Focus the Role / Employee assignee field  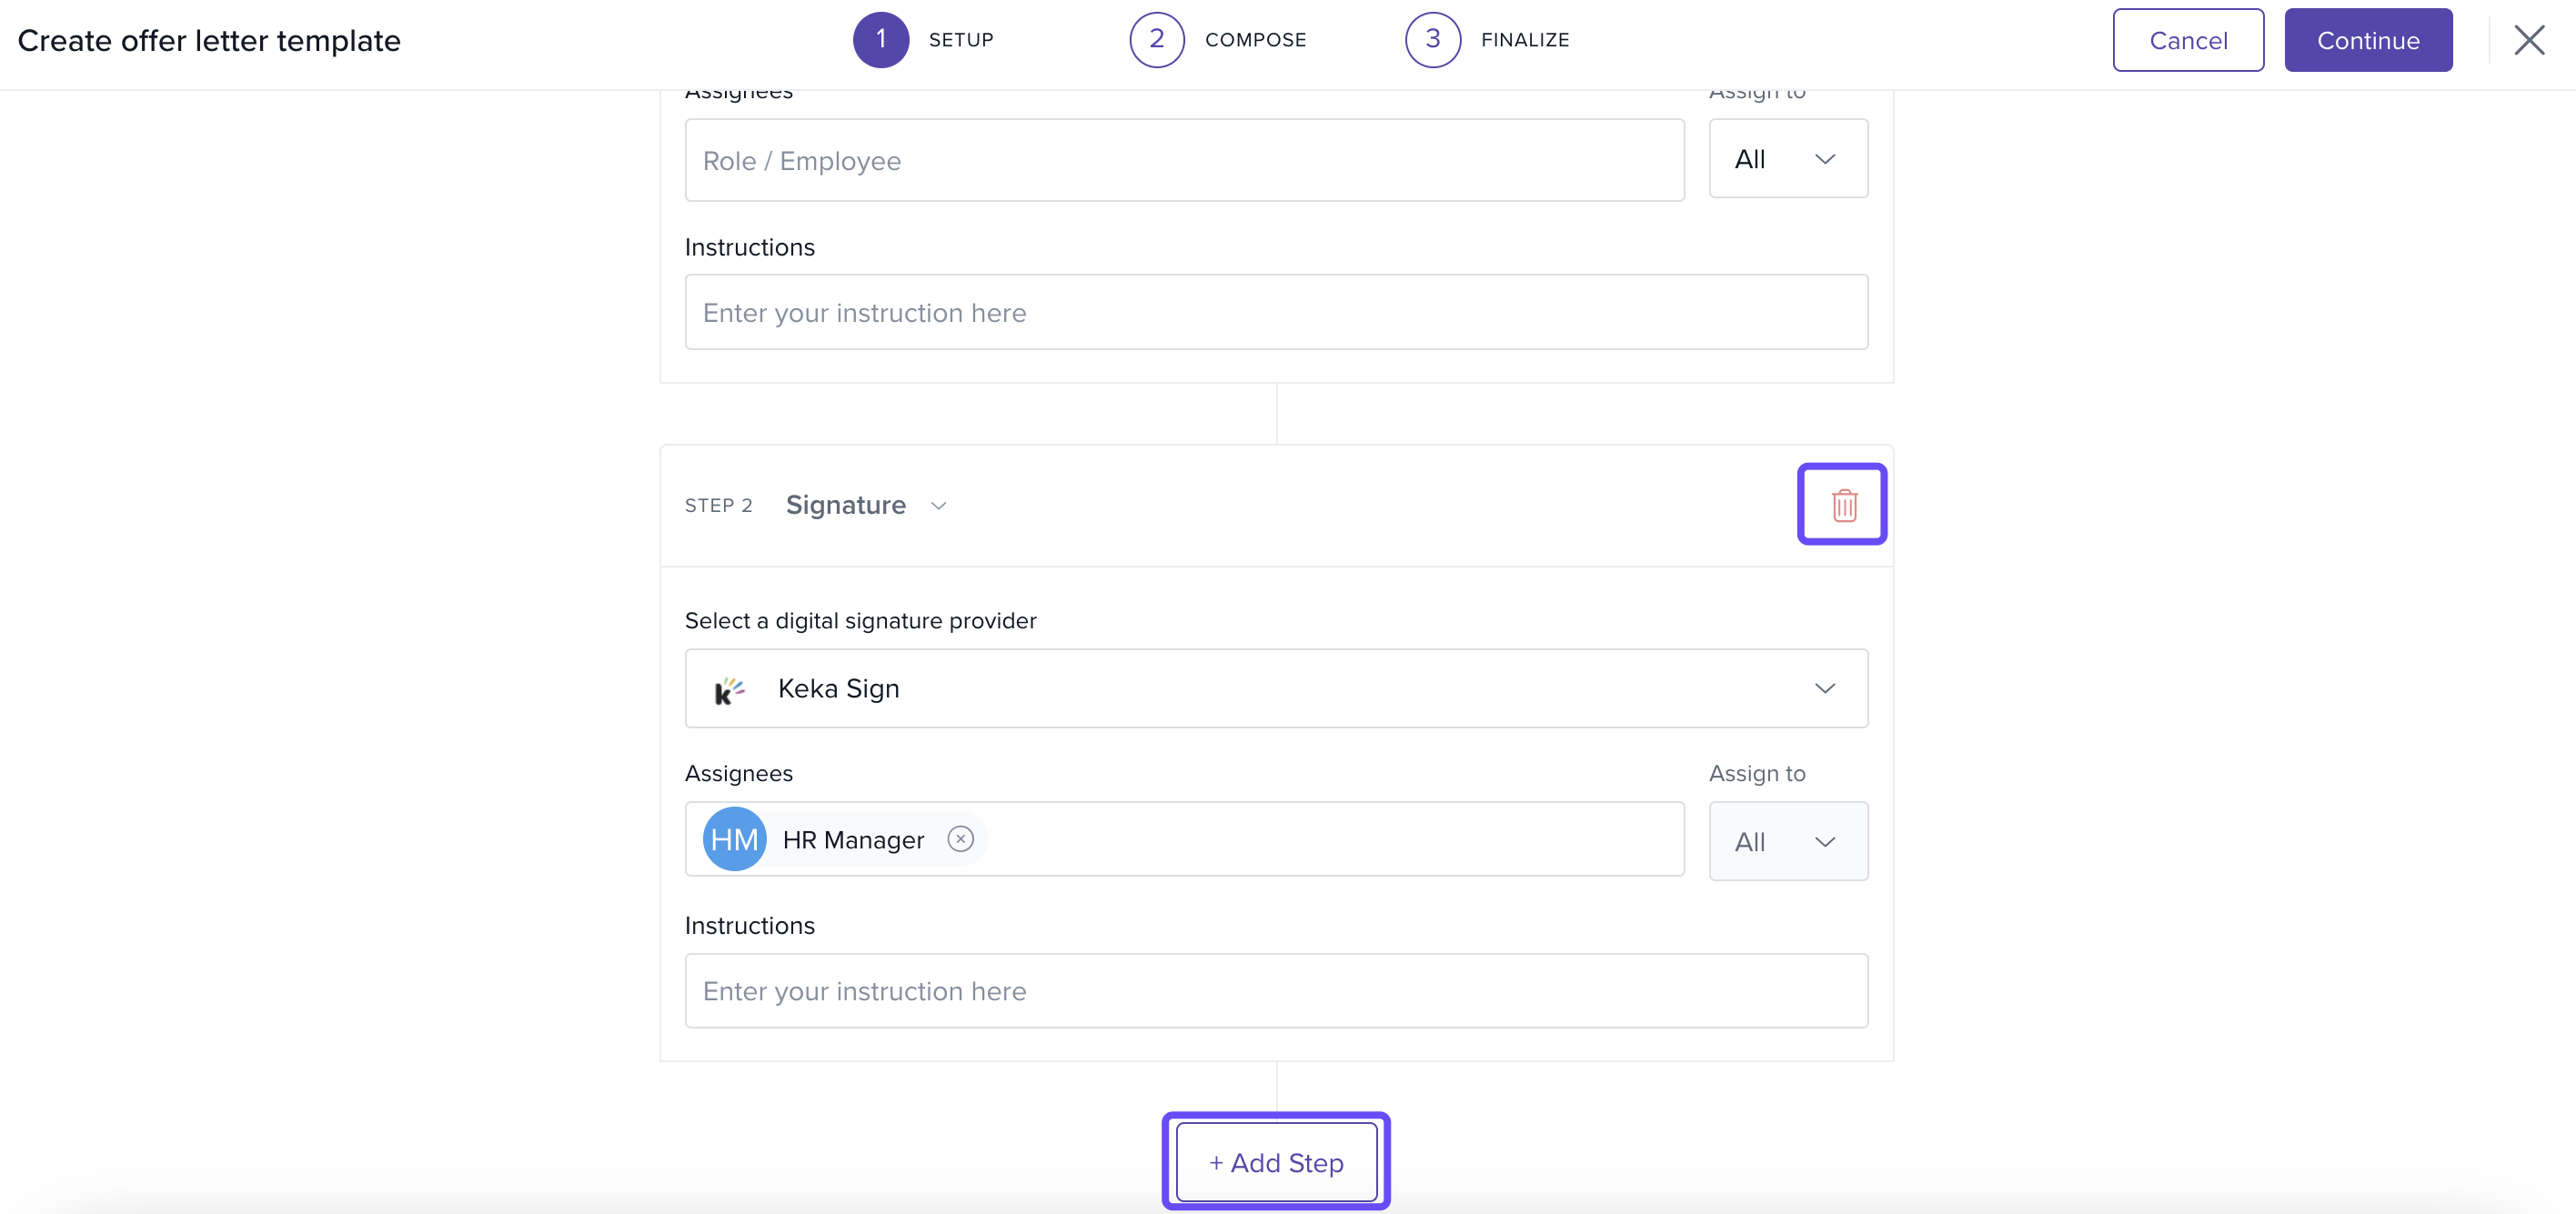1184,161
